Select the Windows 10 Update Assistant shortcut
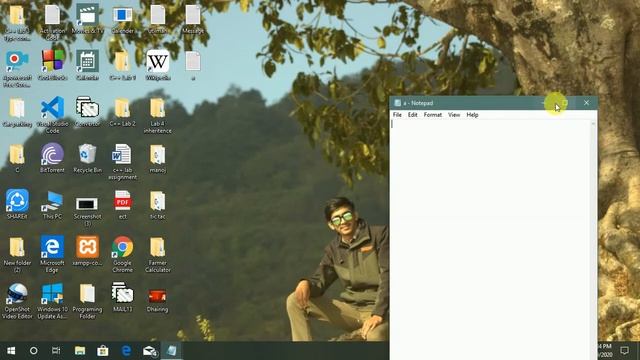The height and width of the screenshot is (360, 640). coord(52,301)
